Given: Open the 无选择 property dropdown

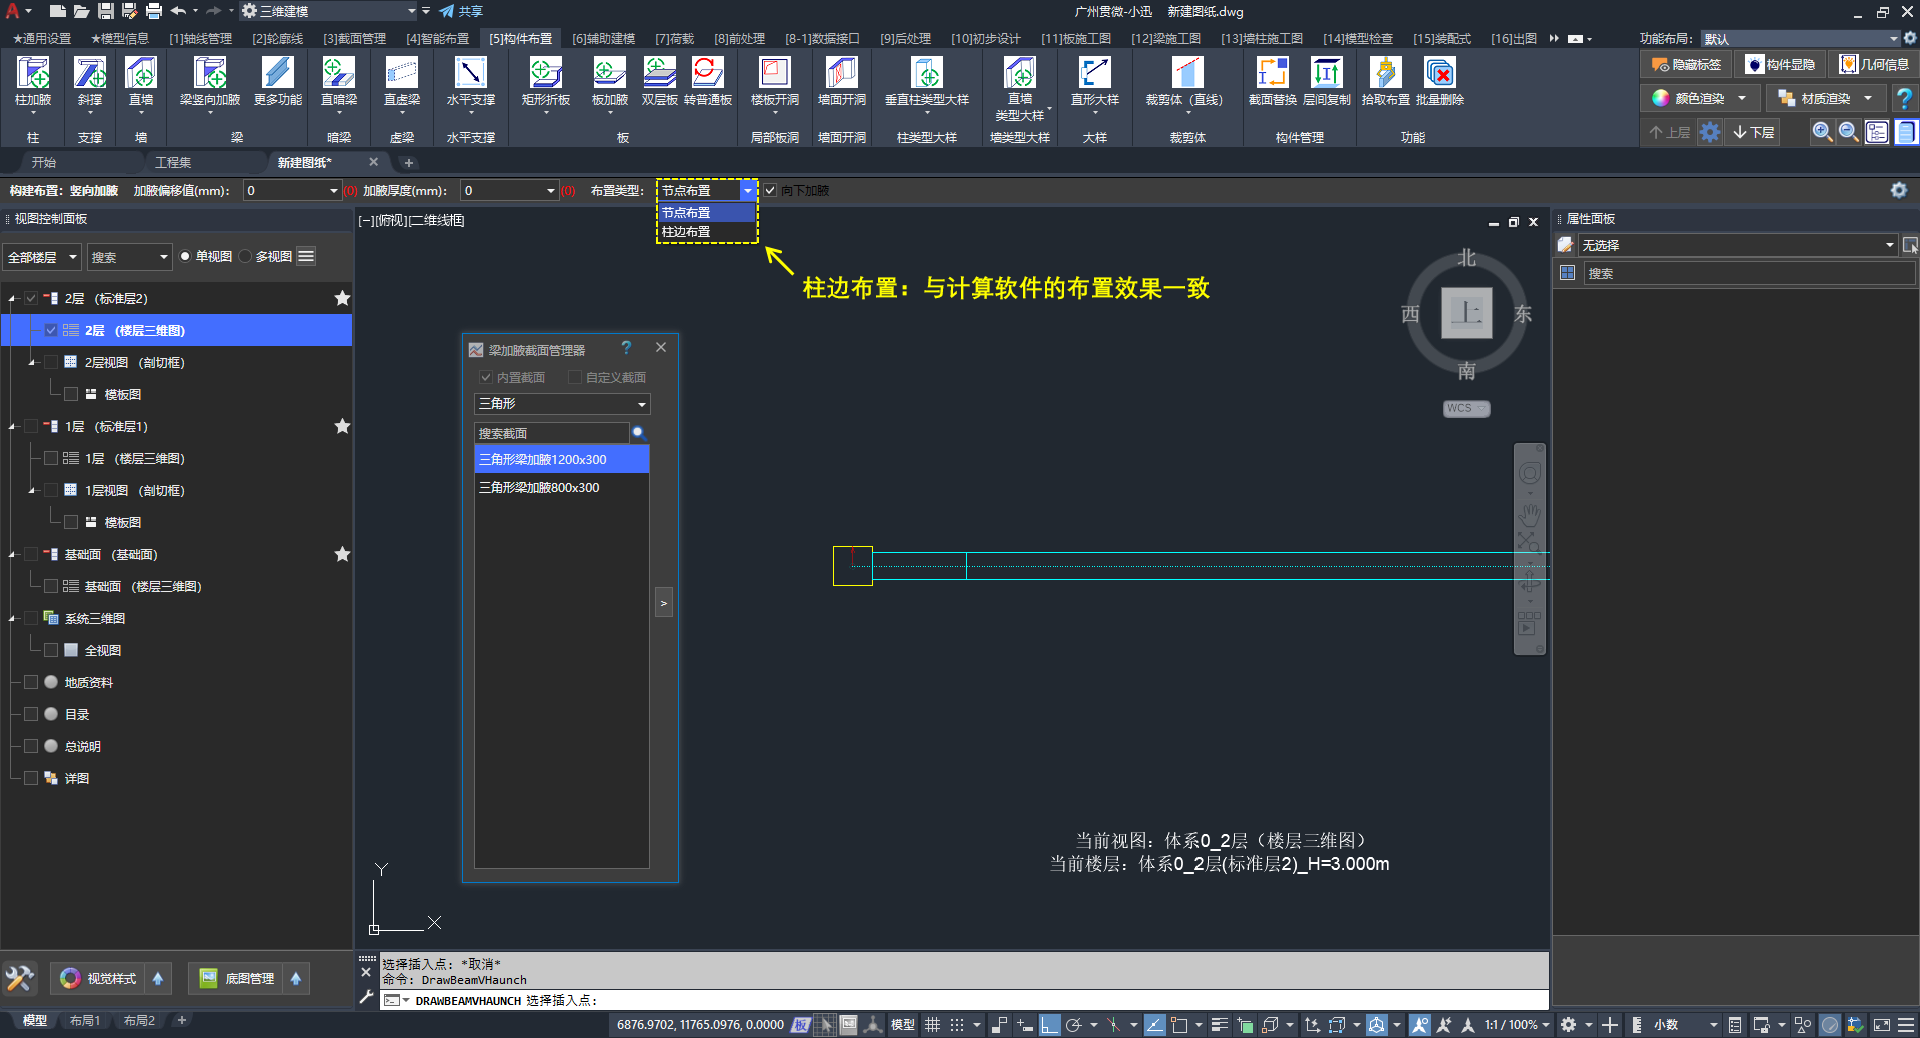Looking at the screenshot, I should (1738, 245).
